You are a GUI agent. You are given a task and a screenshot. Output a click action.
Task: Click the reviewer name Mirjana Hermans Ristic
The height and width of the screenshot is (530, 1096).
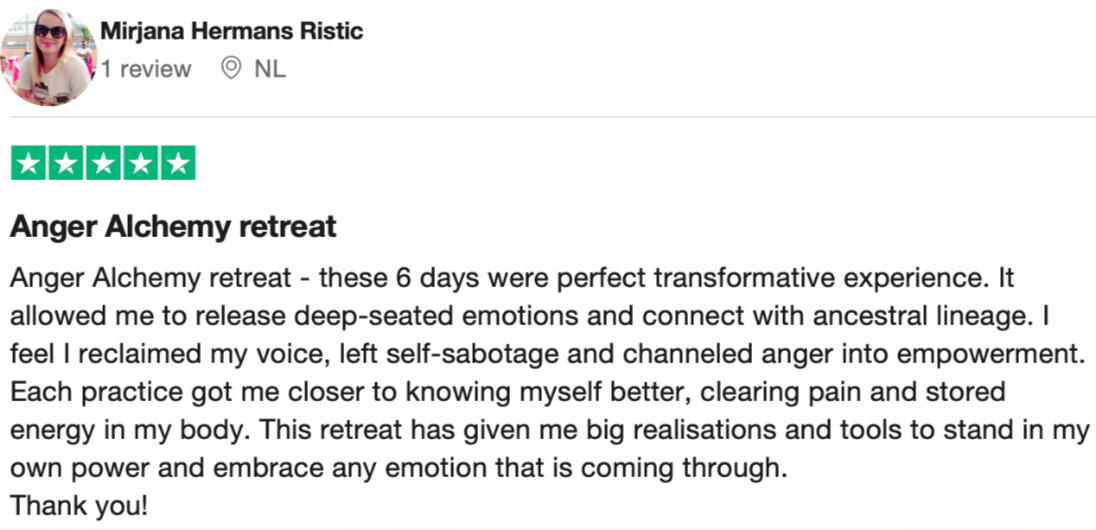(232, 31)
